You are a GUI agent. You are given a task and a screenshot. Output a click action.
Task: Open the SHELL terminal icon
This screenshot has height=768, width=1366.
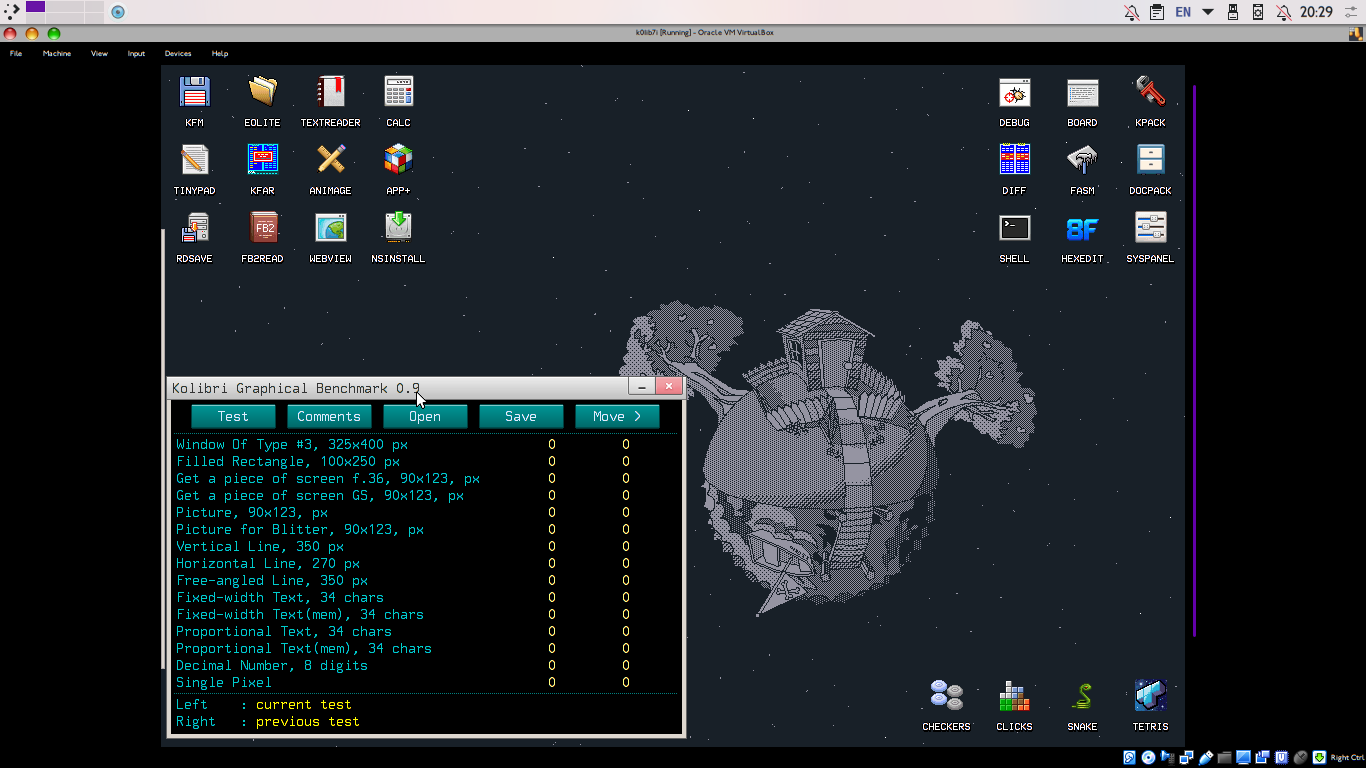click(1014, 228)
